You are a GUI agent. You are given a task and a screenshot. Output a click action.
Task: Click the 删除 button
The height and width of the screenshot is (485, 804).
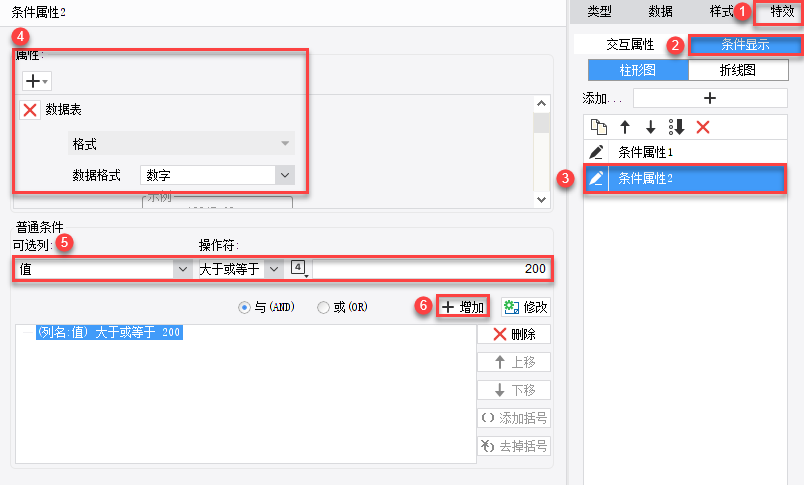click(514, 334)
